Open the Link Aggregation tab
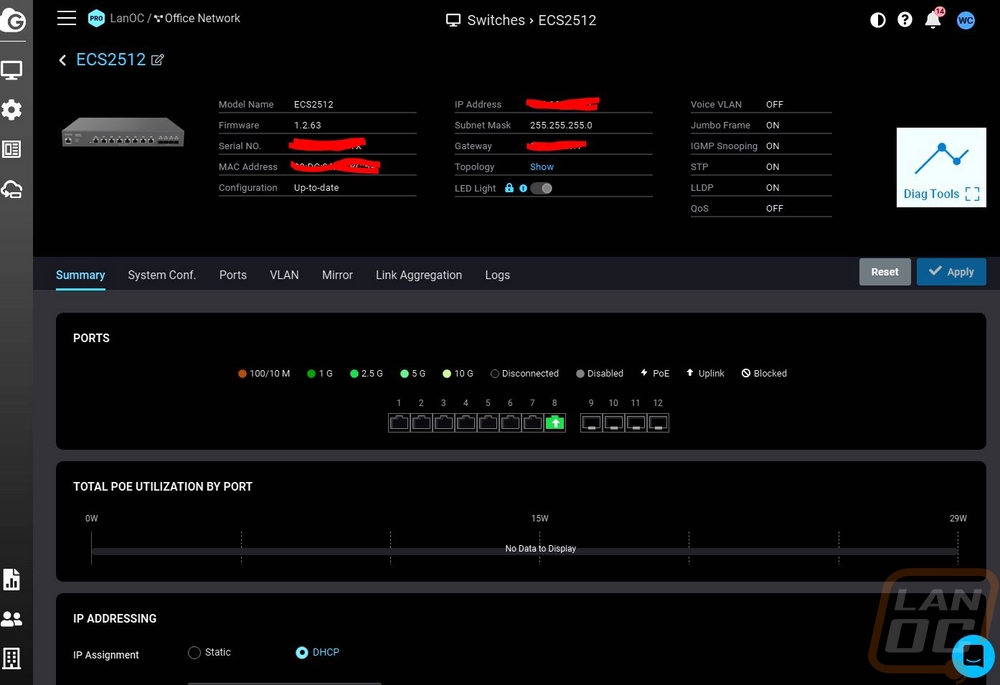1000x685 pixels. point(418,275)
